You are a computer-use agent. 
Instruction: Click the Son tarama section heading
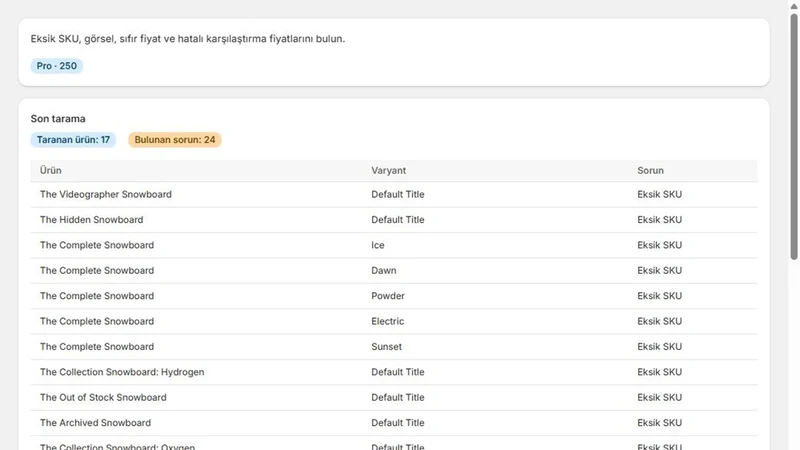(58, 119)
